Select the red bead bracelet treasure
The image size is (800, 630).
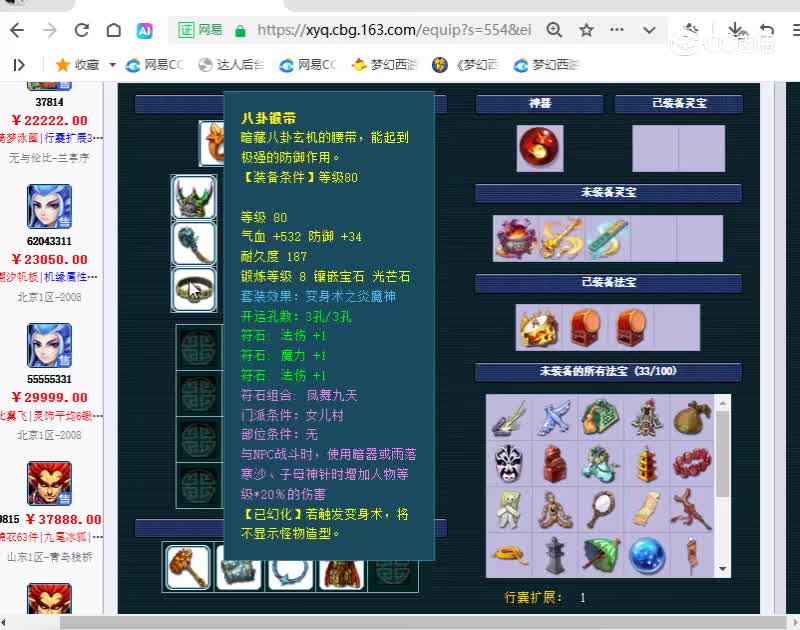pyautogui.click(x=692, y=463)
